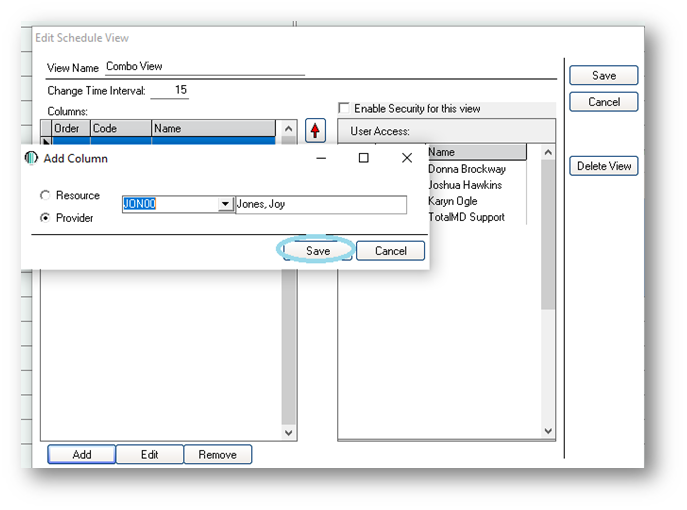Select Donna Brockway in User Access list

coord(466,169)
